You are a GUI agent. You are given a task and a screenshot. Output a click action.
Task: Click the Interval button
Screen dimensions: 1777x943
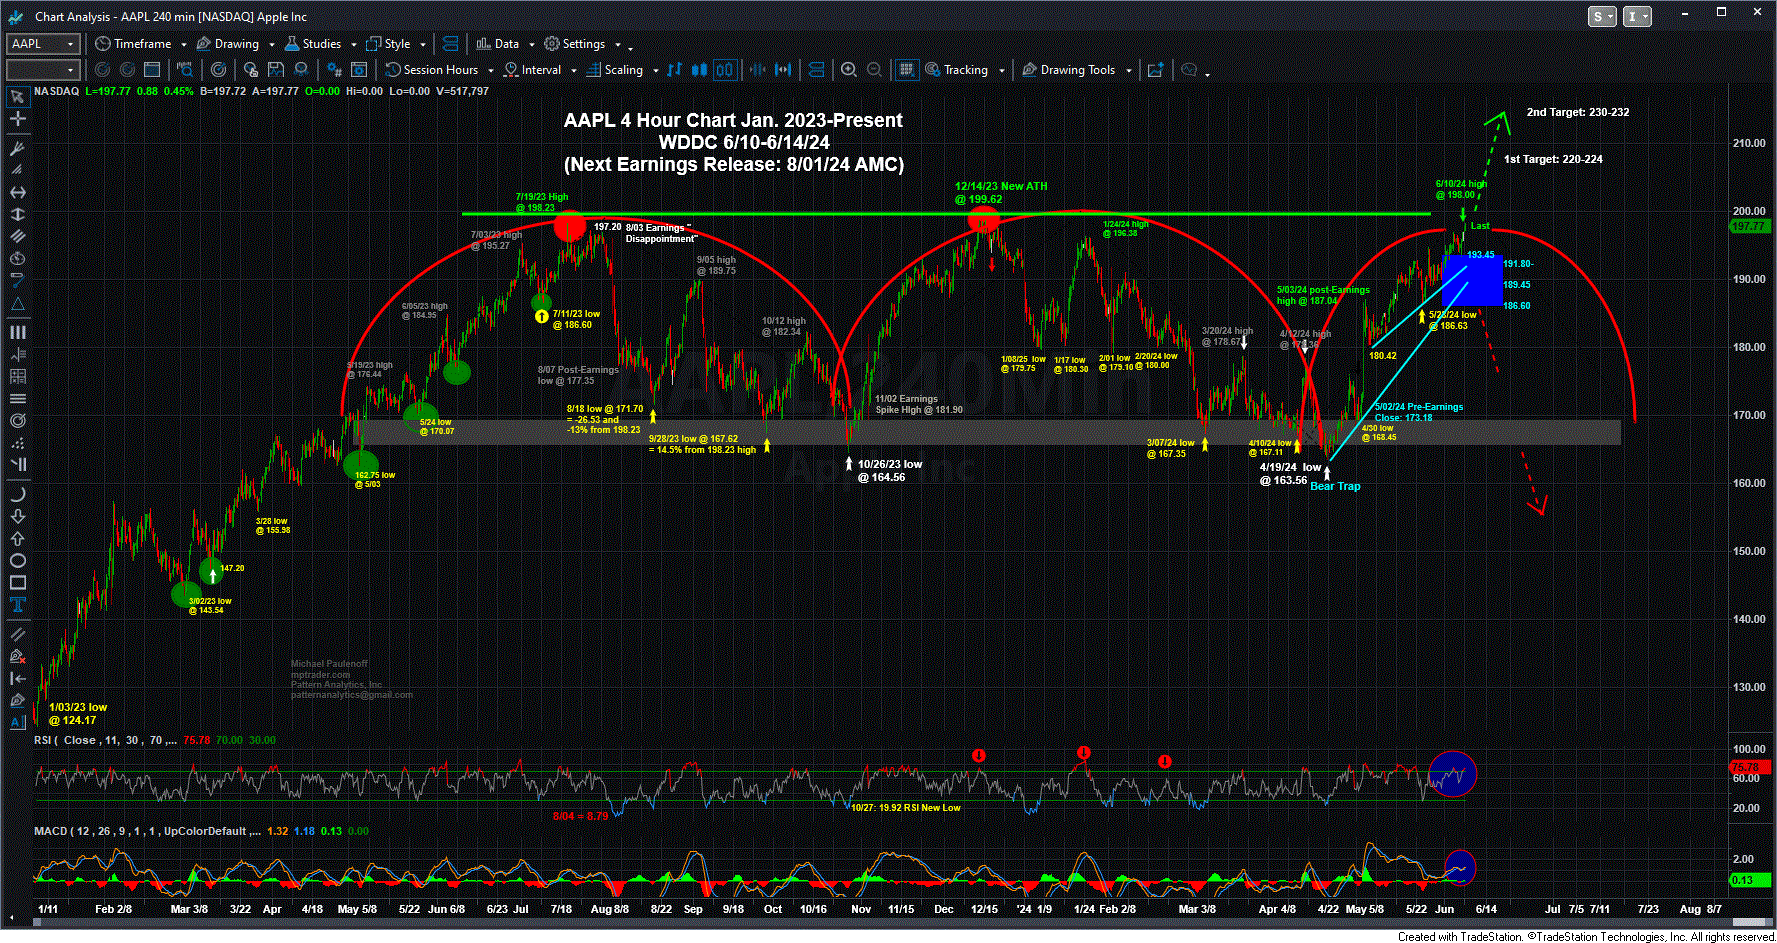533,70
